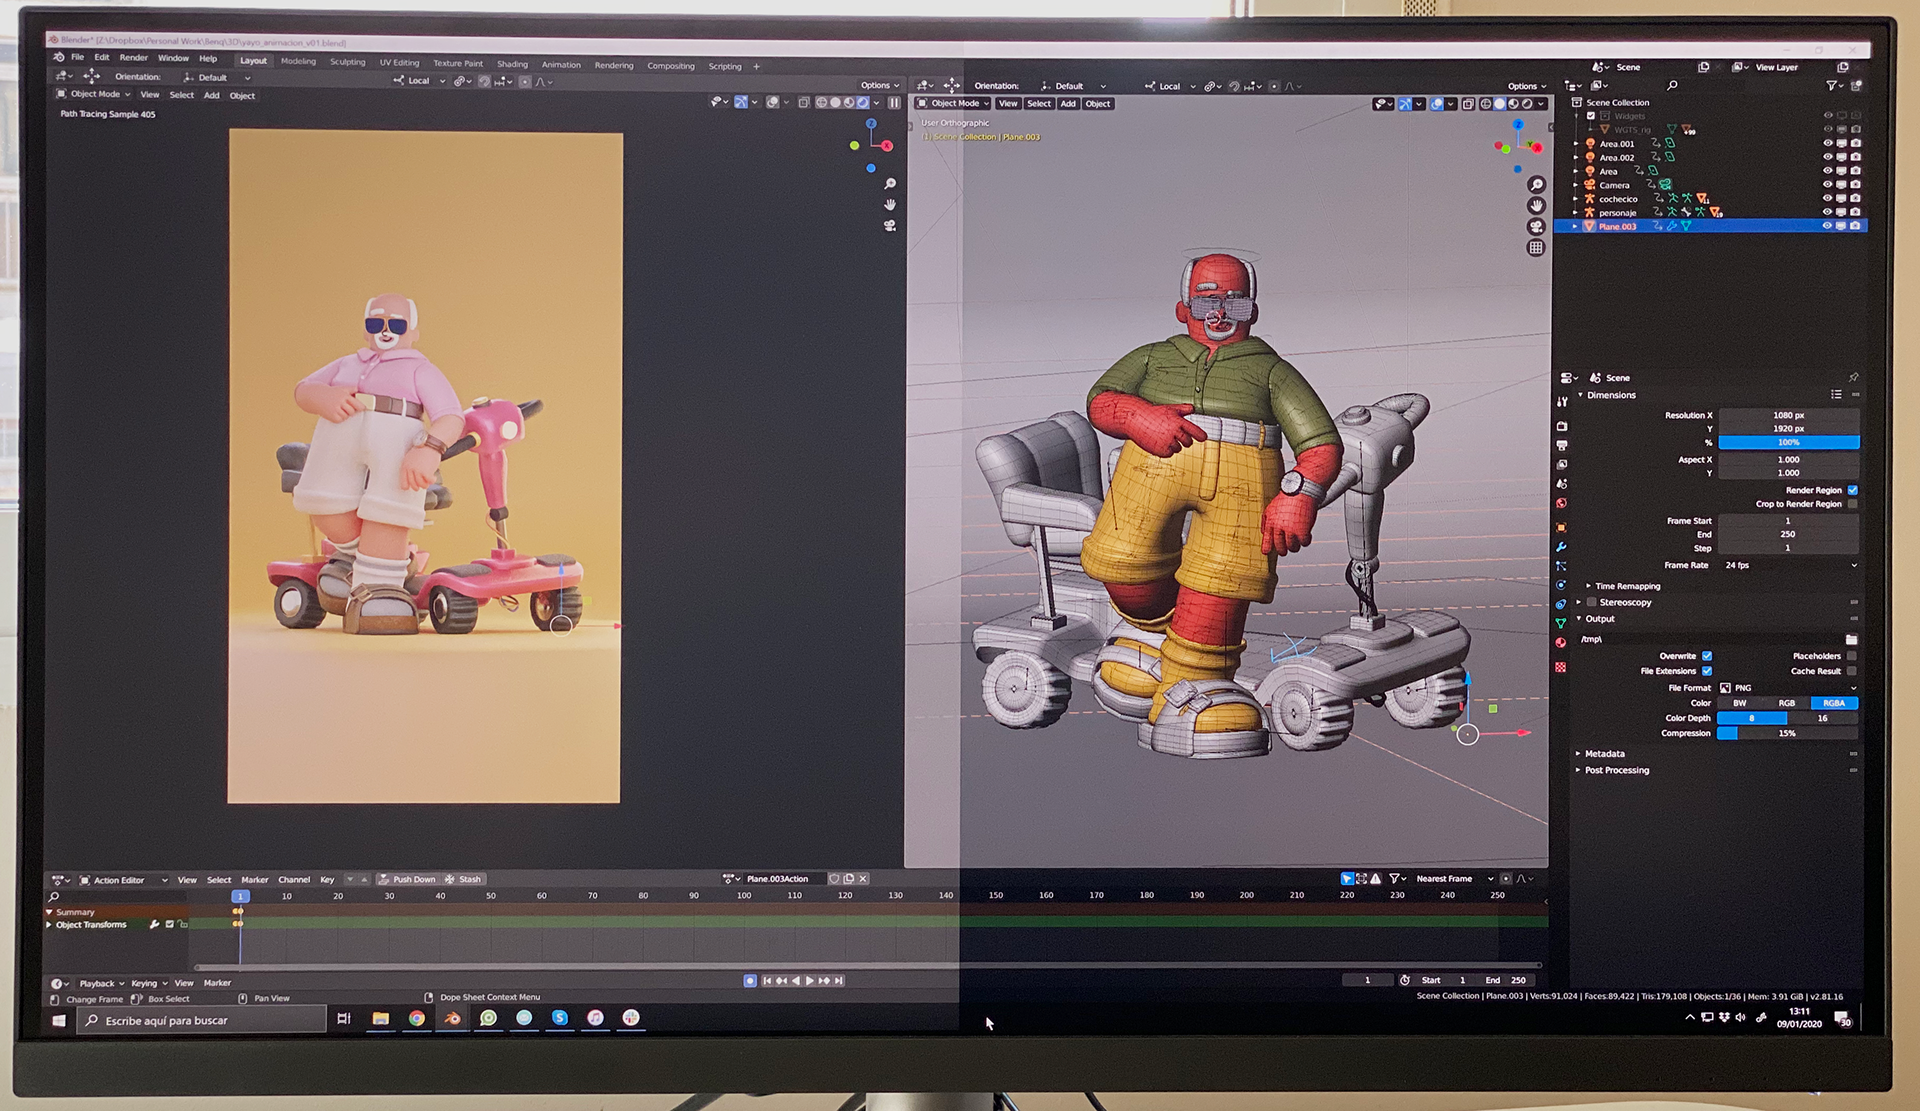Screen dimensions: 1920x1111
Task: Toggle the Render Region checkbox
Action: [x=1853, y=490]
